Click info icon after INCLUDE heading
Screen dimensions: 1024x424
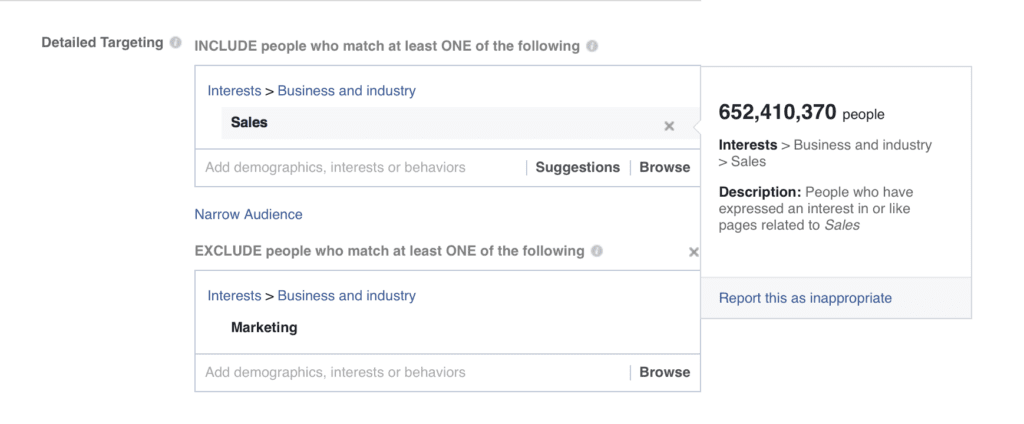[593, 46]
